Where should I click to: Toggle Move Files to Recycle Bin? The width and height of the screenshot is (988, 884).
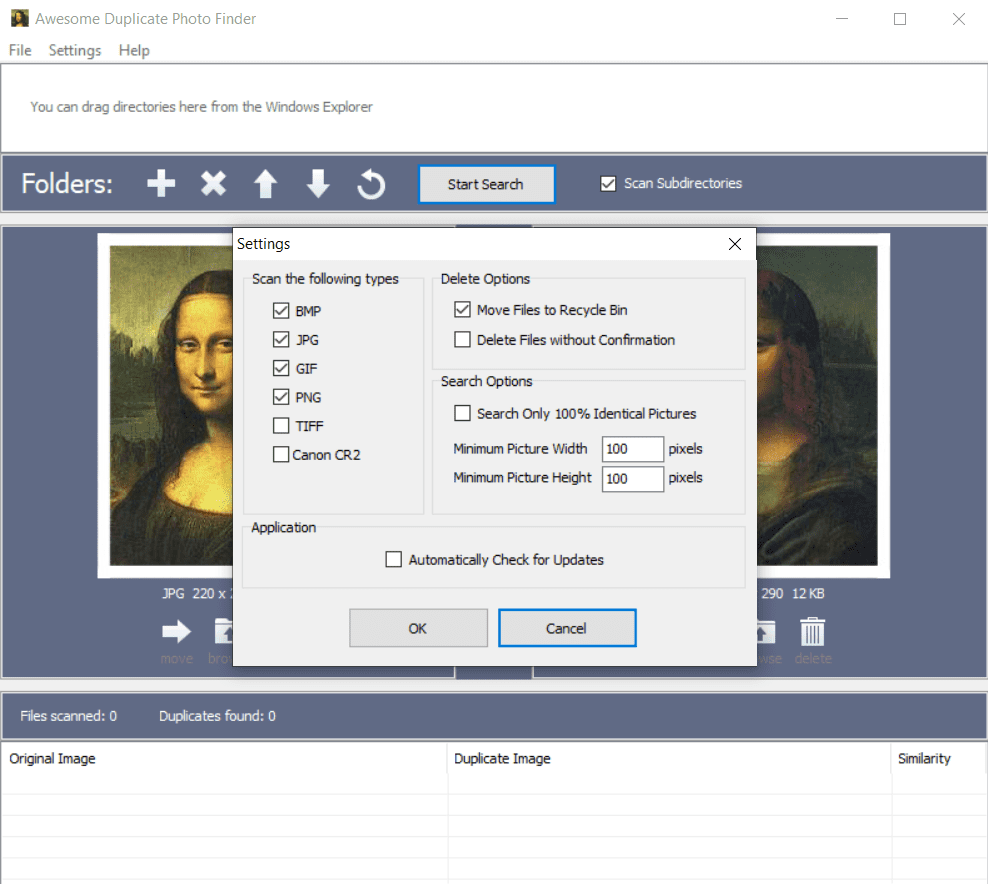point(462,309)
